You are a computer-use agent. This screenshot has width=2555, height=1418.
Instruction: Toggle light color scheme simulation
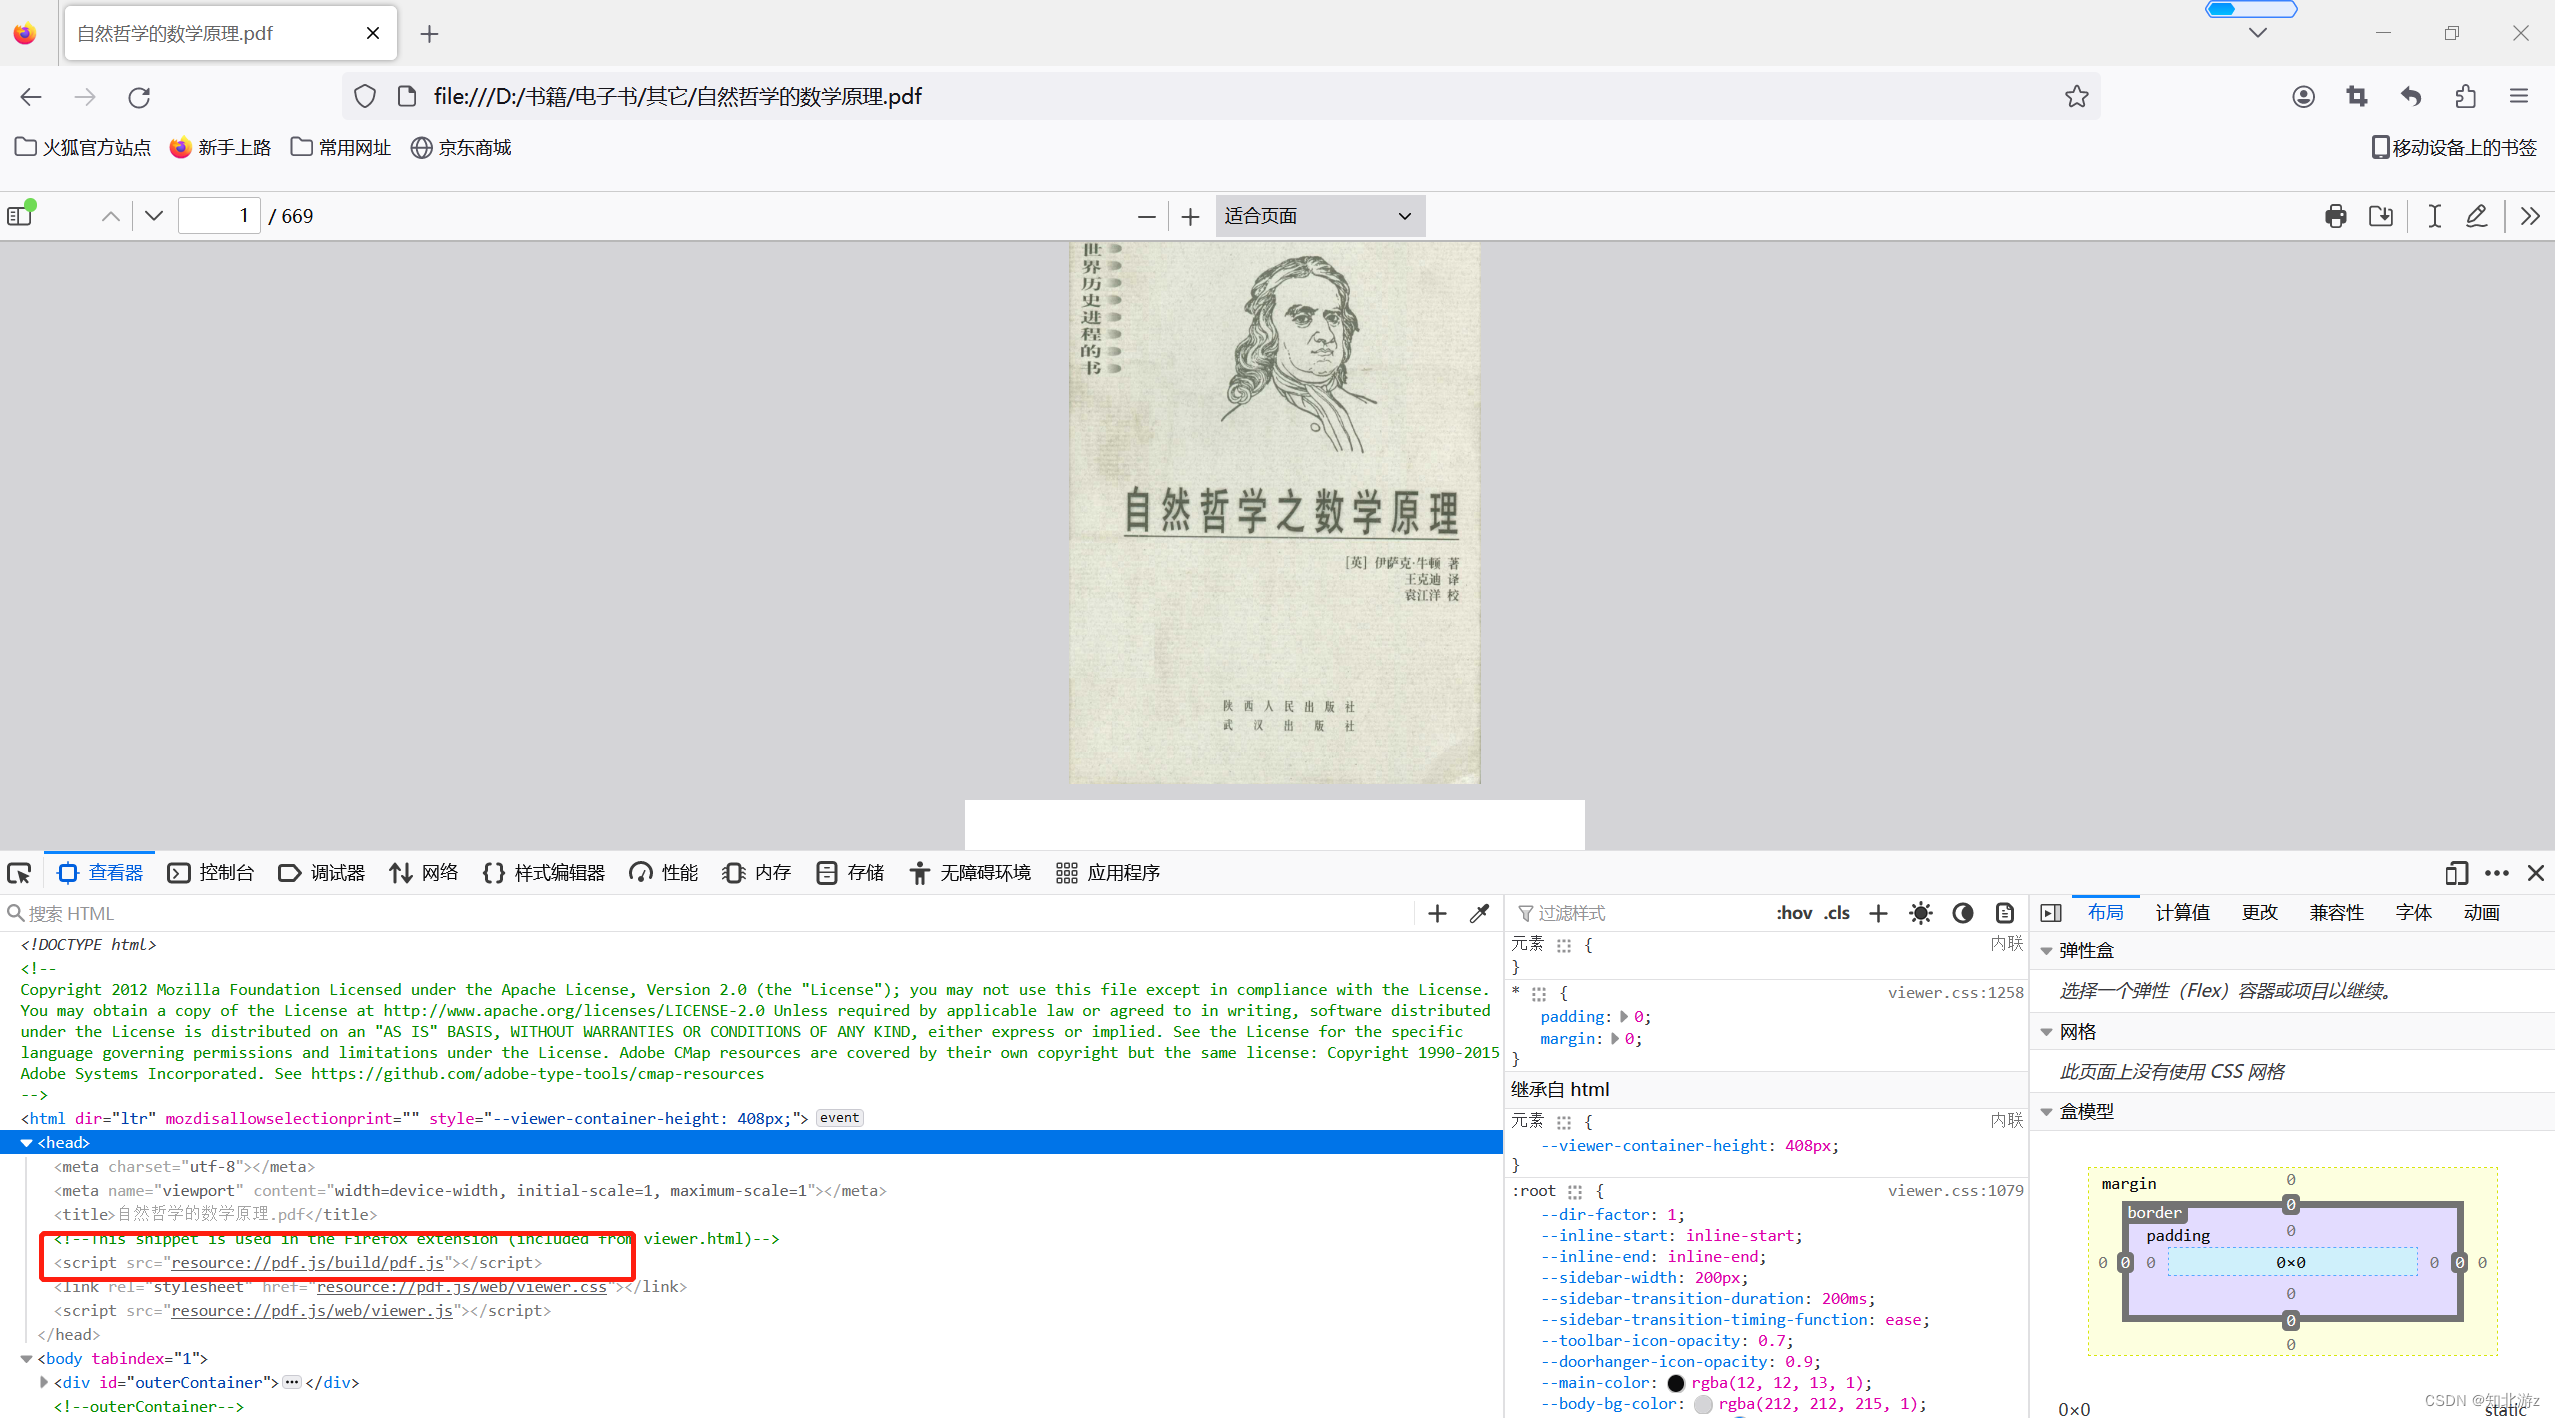(1920, 913)
